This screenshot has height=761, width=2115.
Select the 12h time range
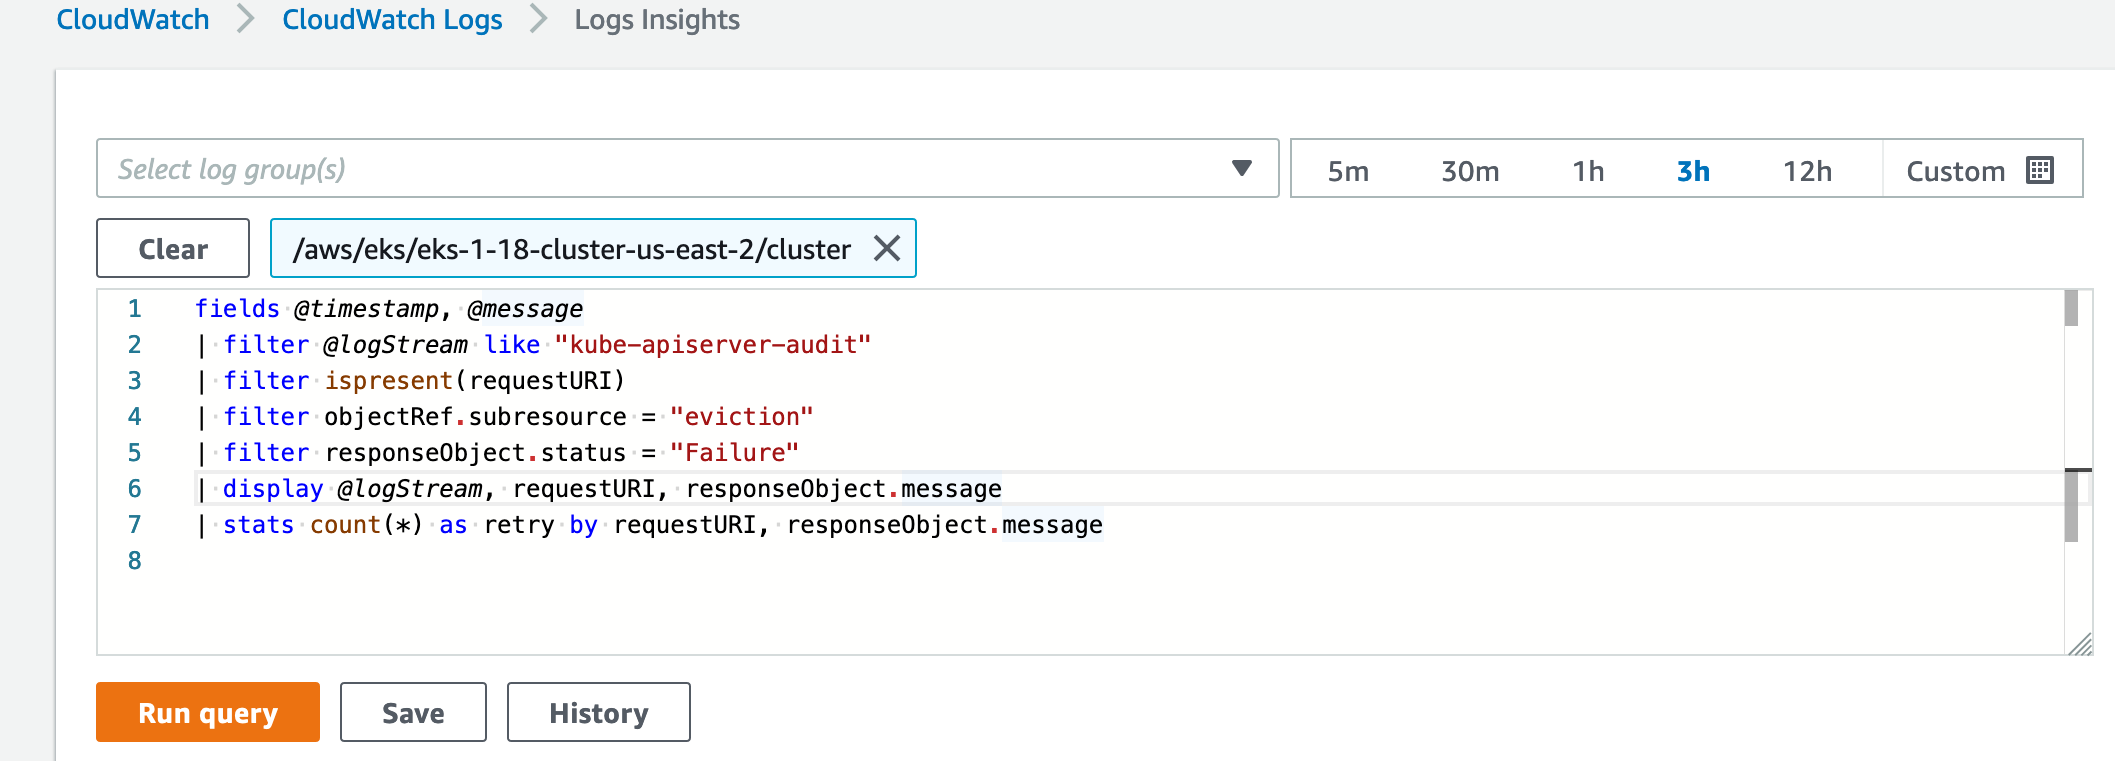coord(1807,171)
